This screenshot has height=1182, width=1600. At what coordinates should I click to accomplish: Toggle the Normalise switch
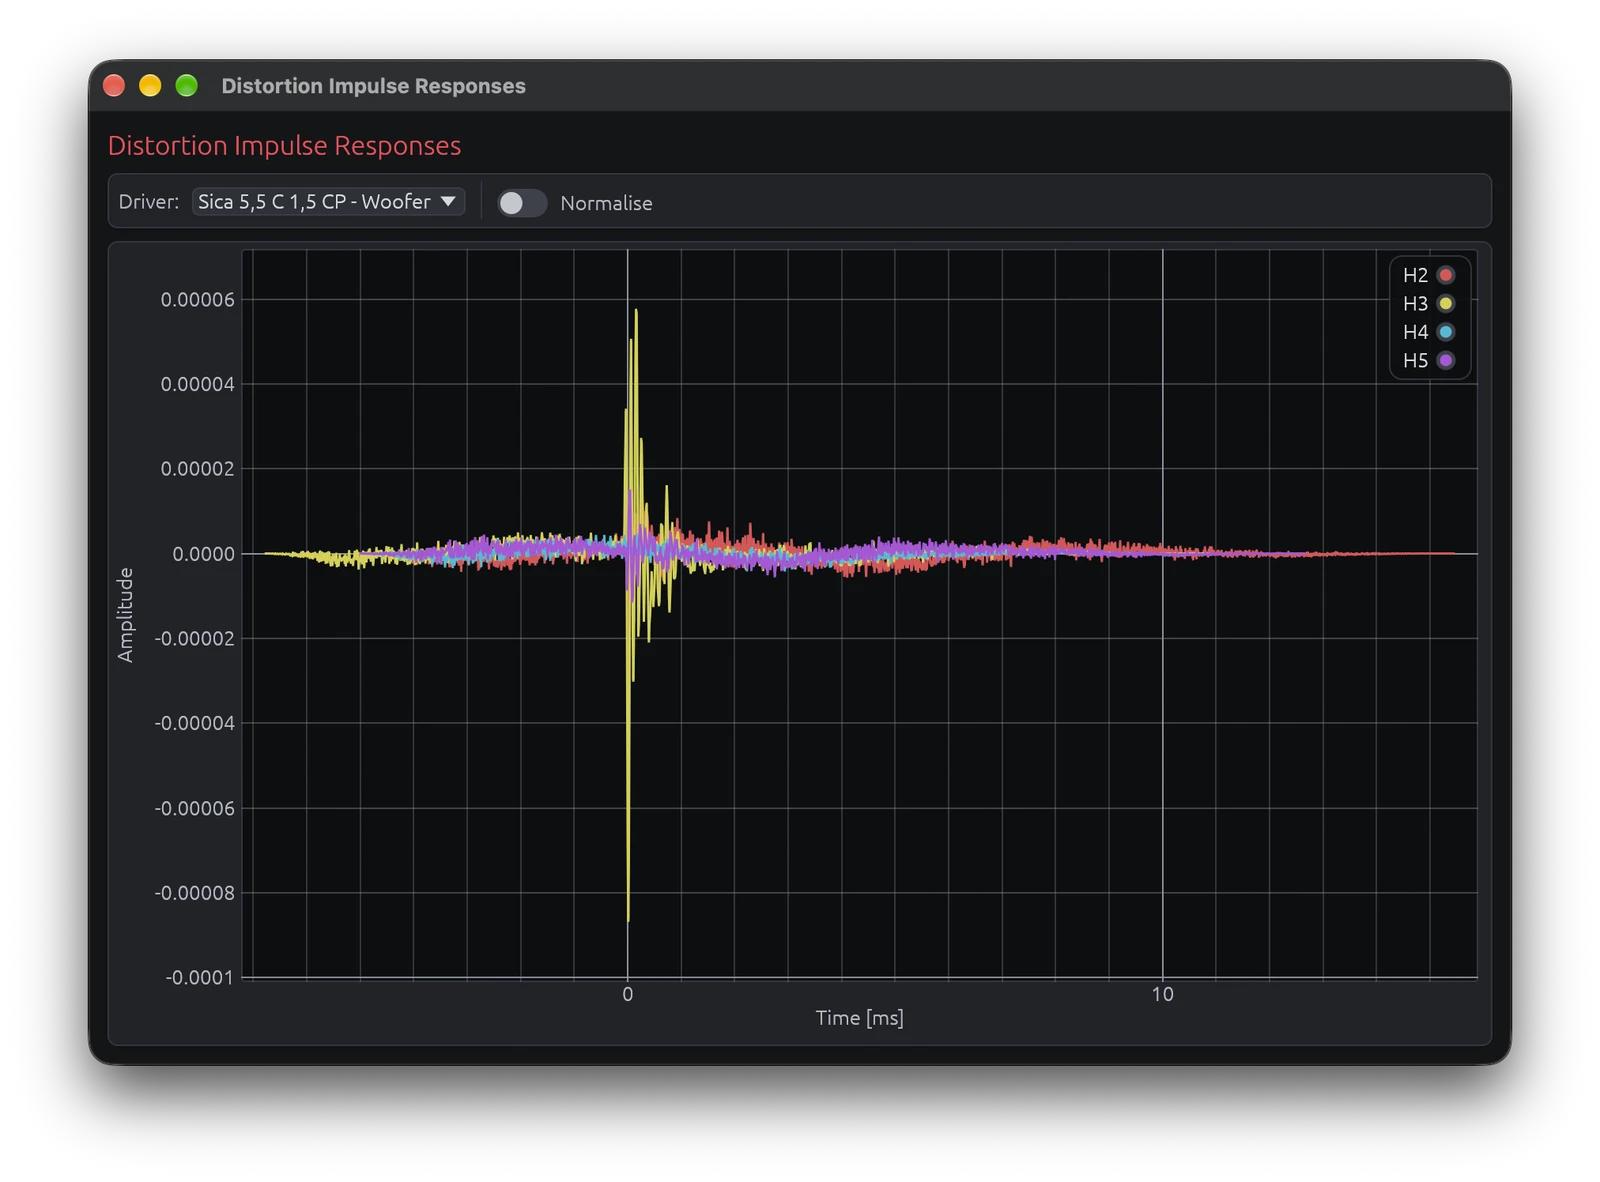(522, 203)
